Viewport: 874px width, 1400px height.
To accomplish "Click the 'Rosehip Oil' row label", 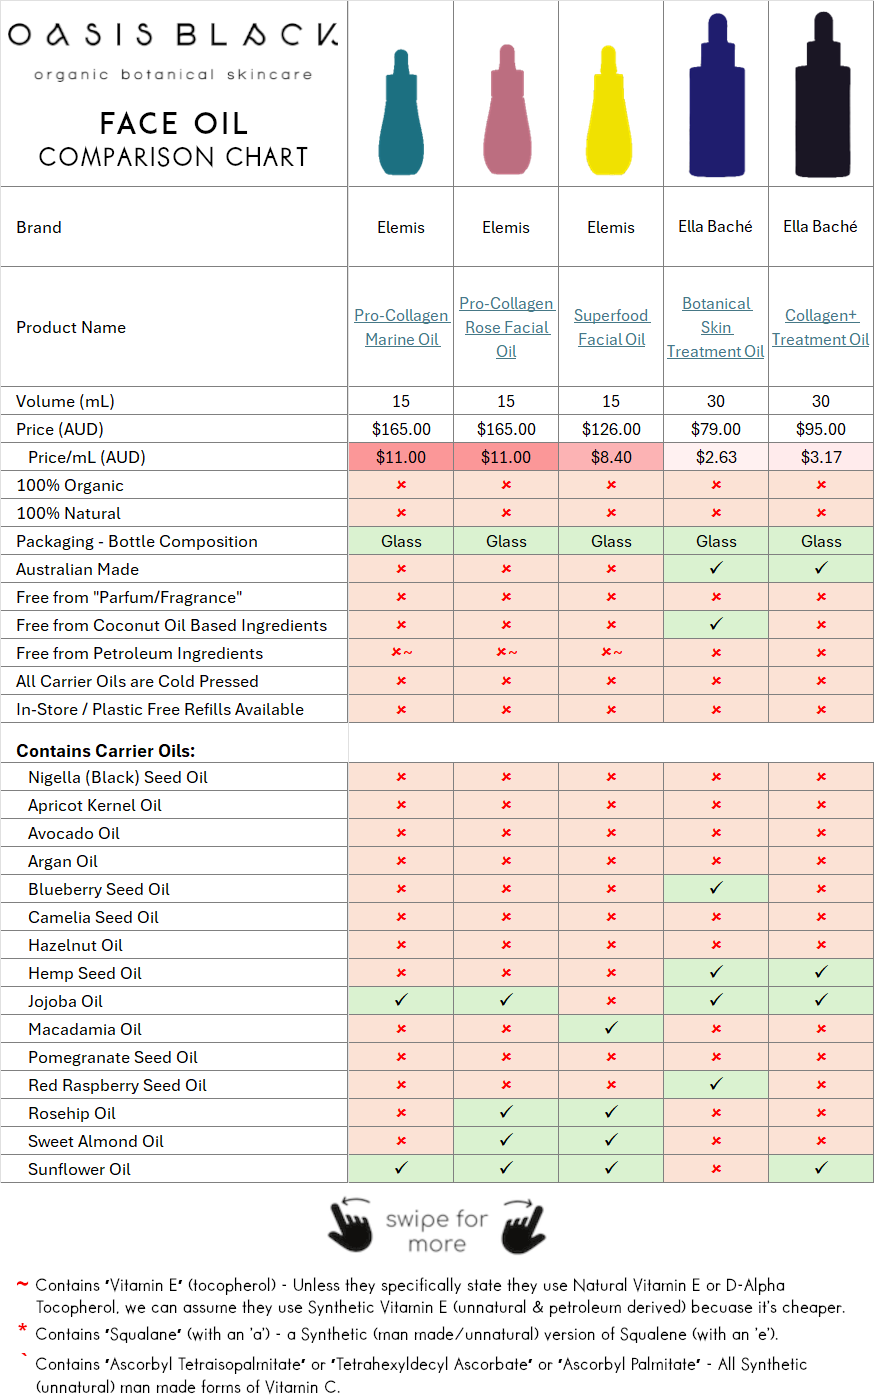I will 72,1113.
